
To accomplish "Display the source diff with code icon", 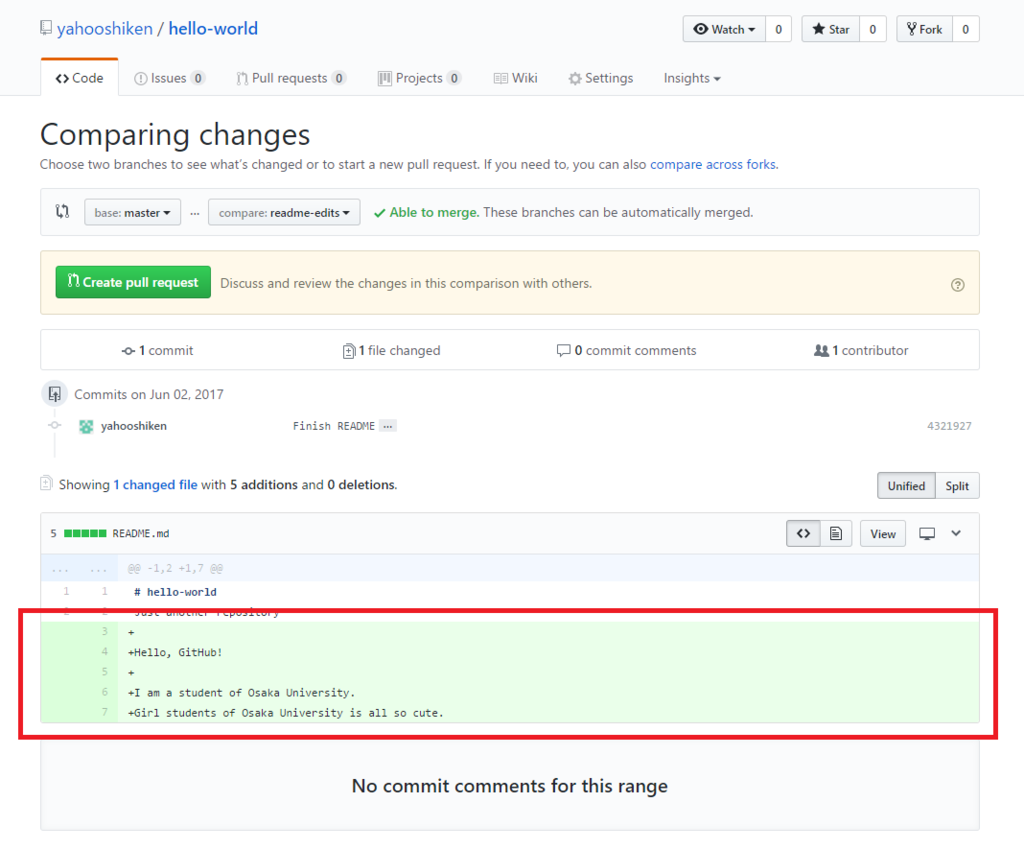I will point(803,534).
